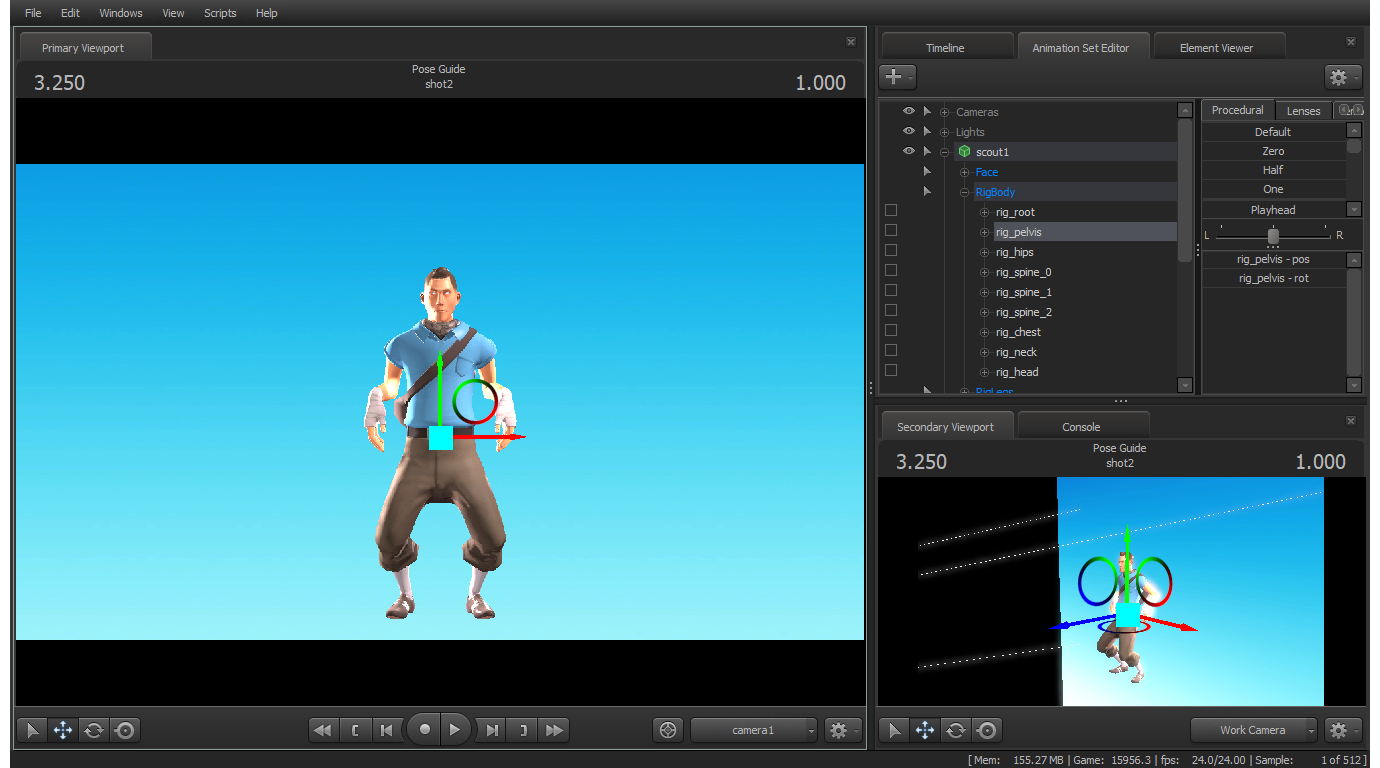Click the Record button

click(425, 730)
